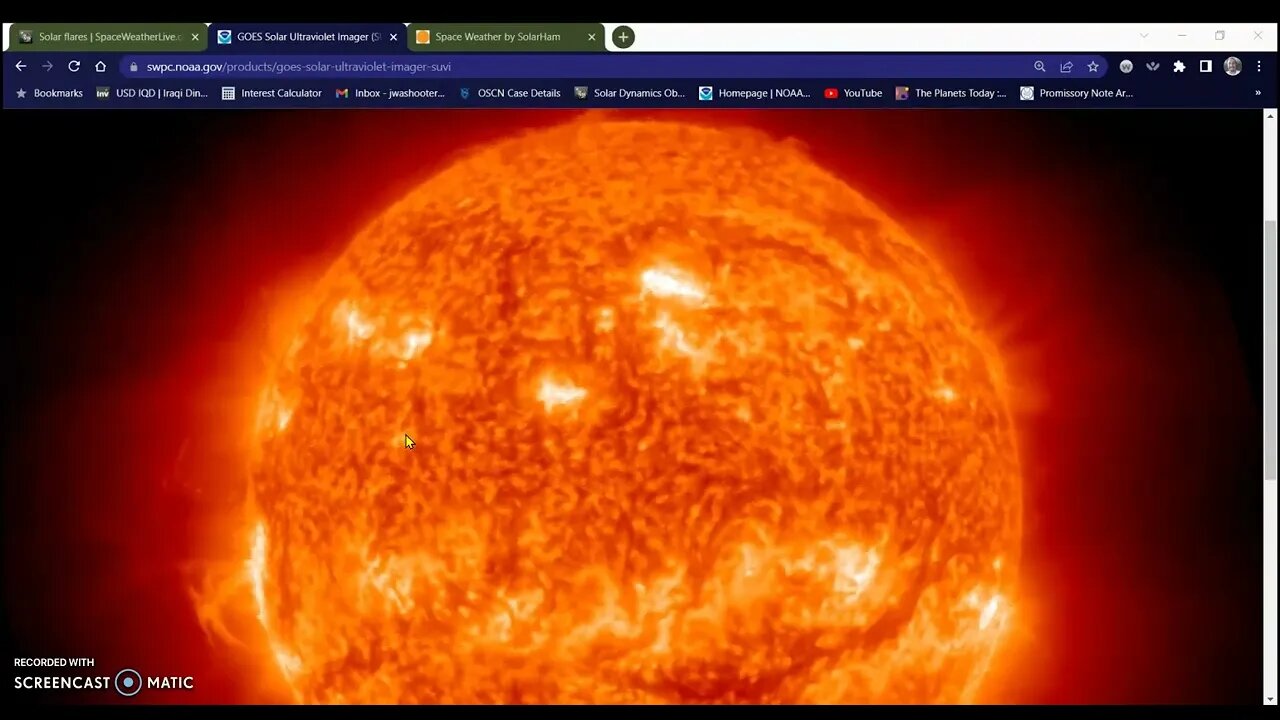This screenshot has height=720, width=1280.
Task: Open the extension icon left of the puzzle piece
Action: [x=1153, y=66]
